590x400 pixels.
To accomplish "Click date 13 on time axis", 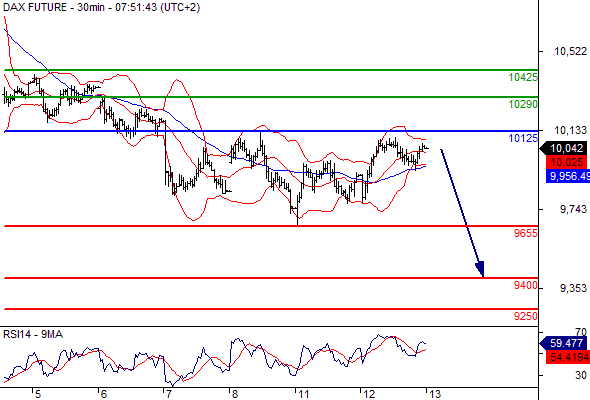I will (435, 394).
